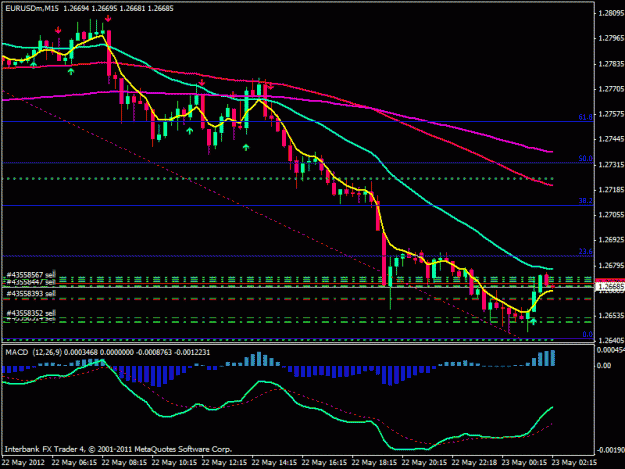Screen dimensions: 625x469
Task: Click the 38.2 Fibonacci level label
Action: tap(586, 201)
